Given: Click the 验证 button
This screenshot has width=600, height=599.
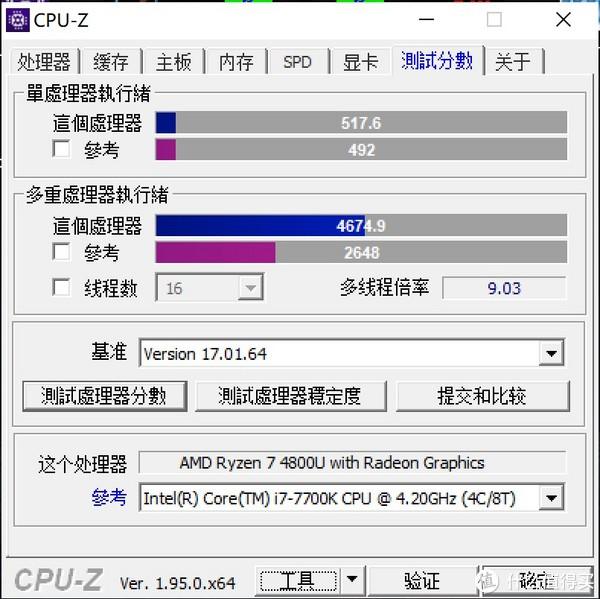Looking at the screenshot, I should 422,581.
